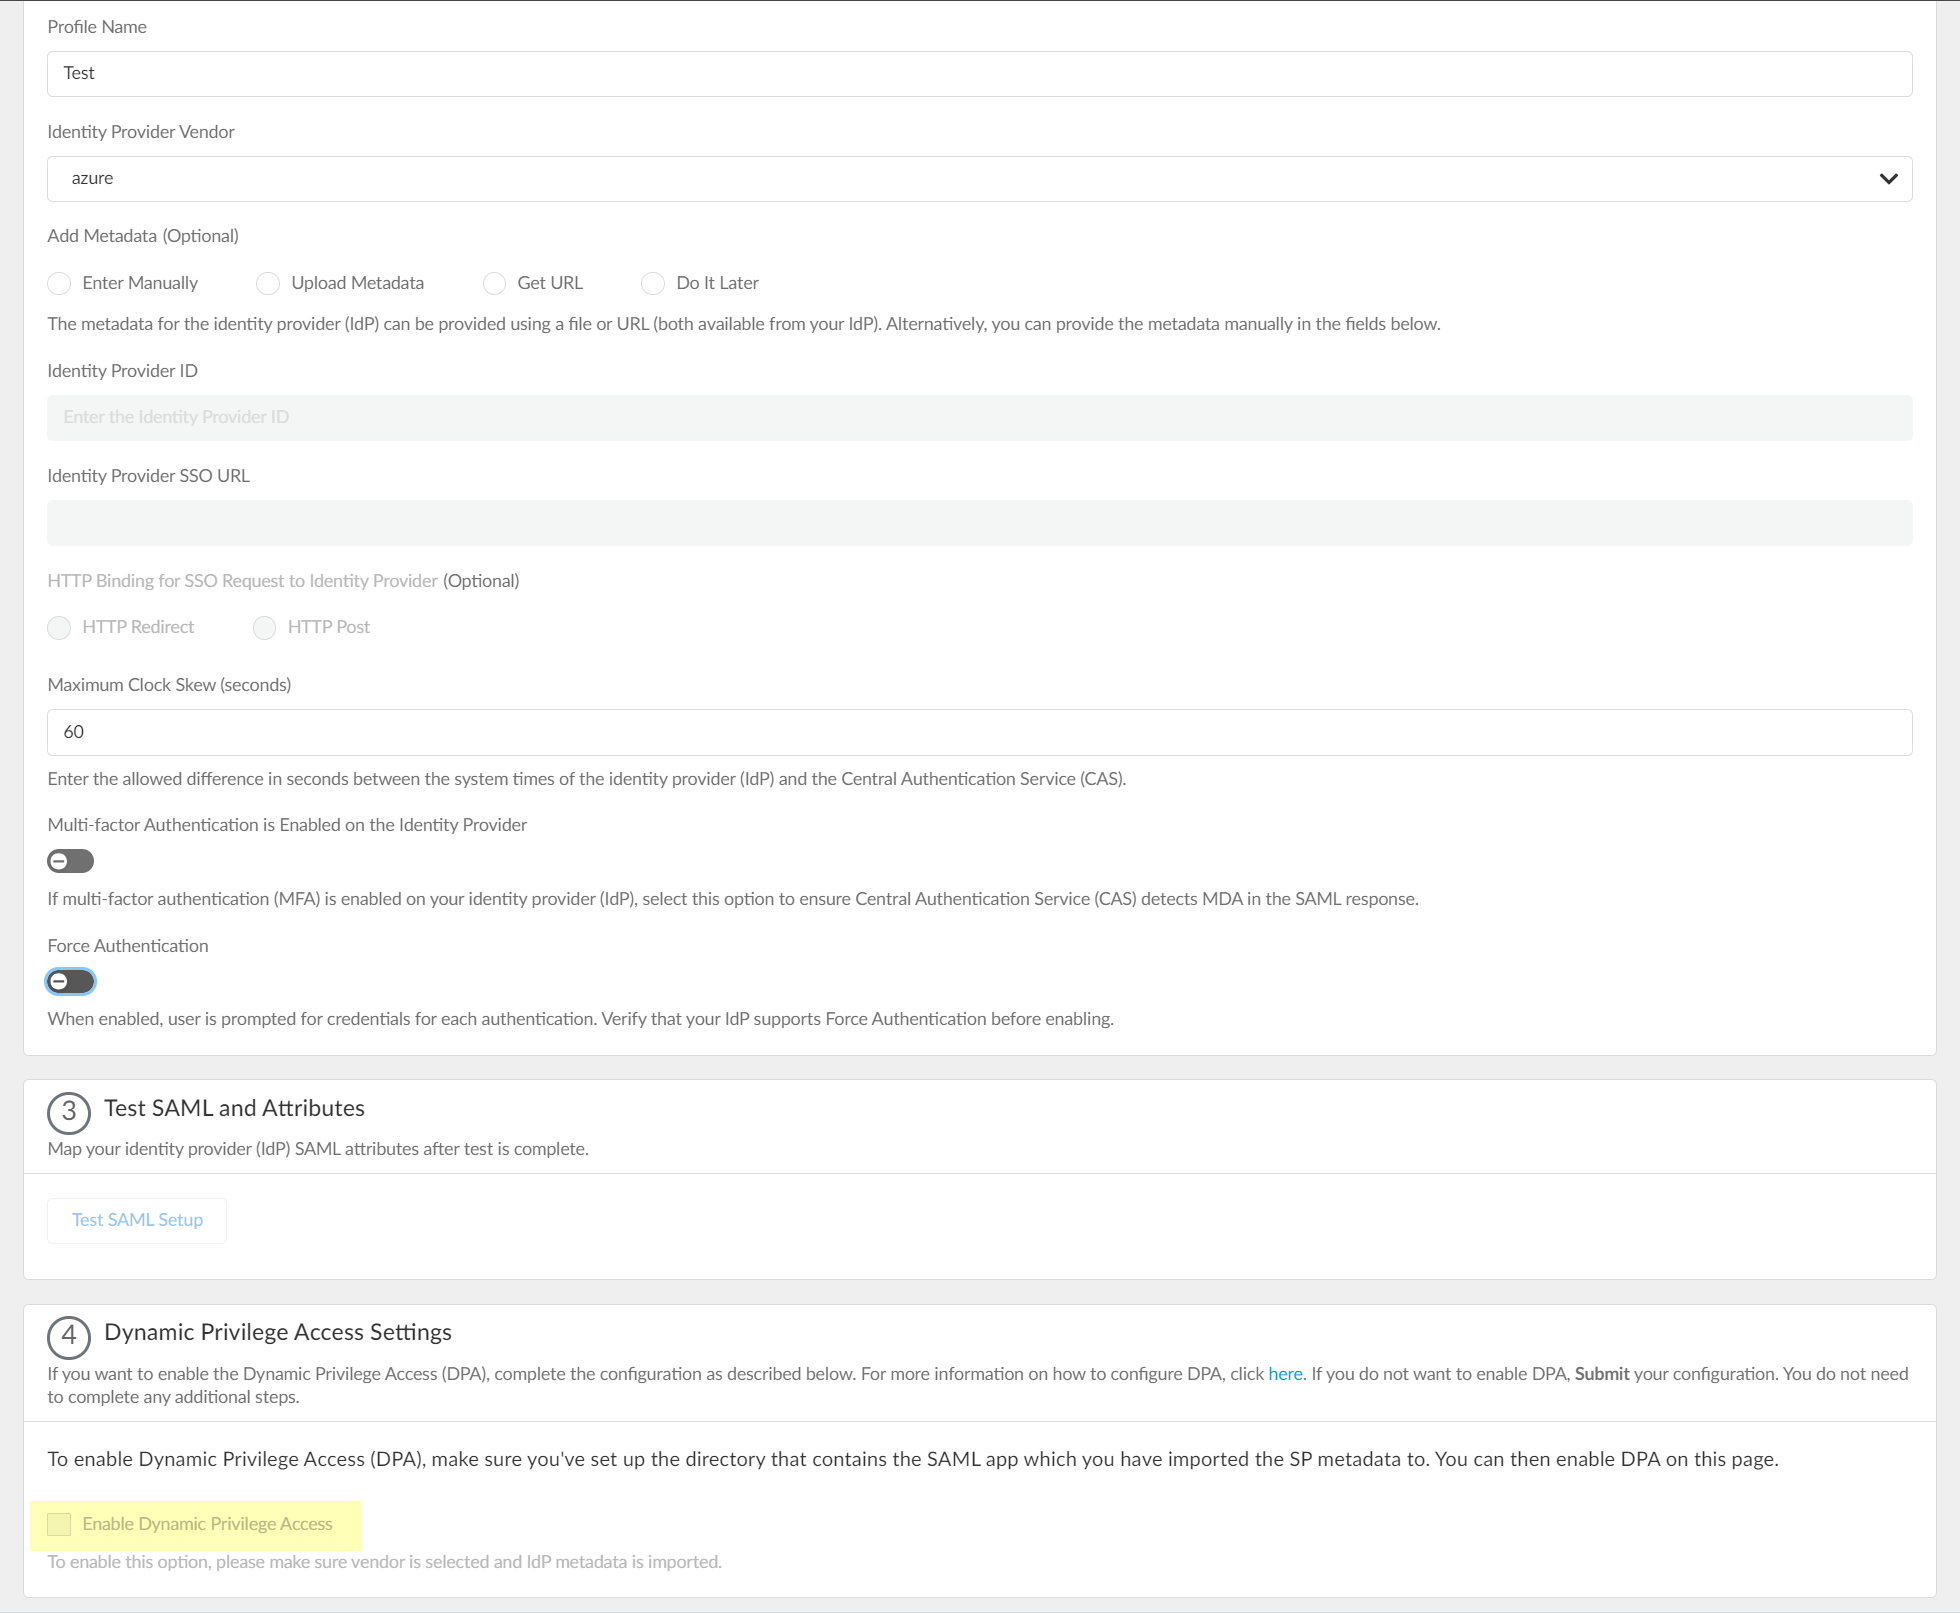This screenshot has width=1960, height=1613.
Task: Select the Enter Manually radio option
Action: pyautogui.click(x=60, y=284)
